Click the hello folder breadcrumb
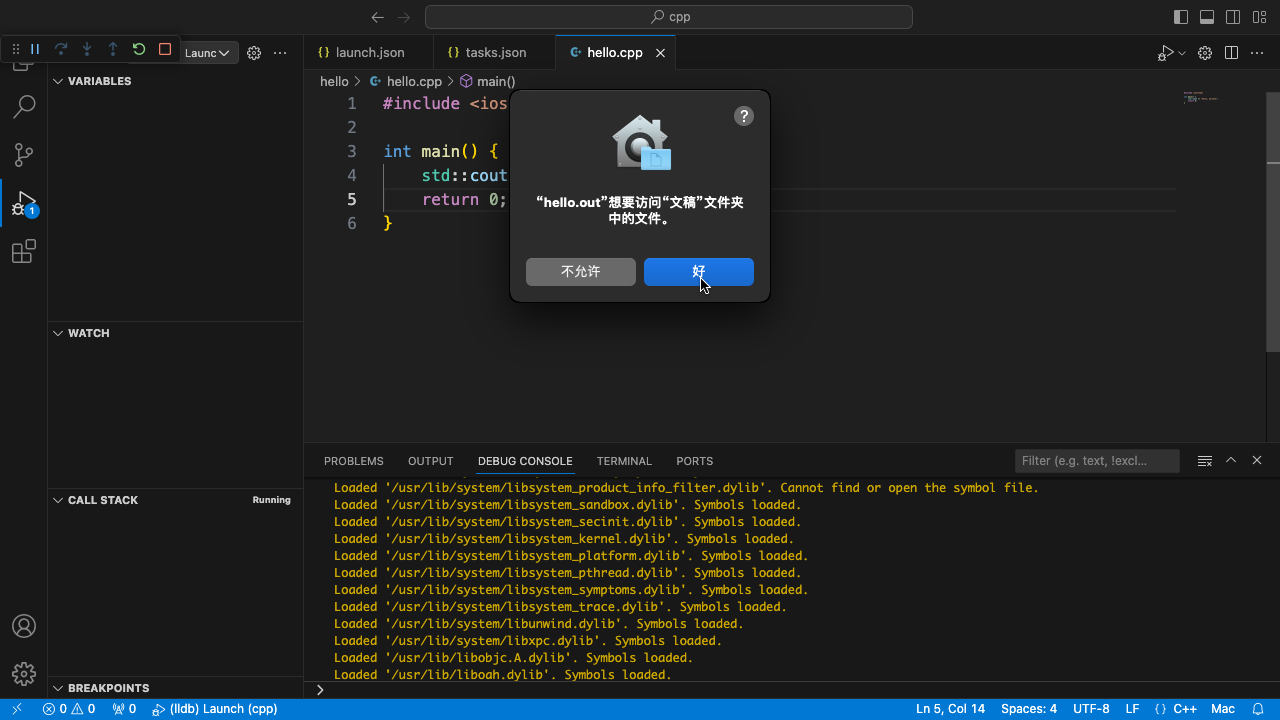 point(334,81)
